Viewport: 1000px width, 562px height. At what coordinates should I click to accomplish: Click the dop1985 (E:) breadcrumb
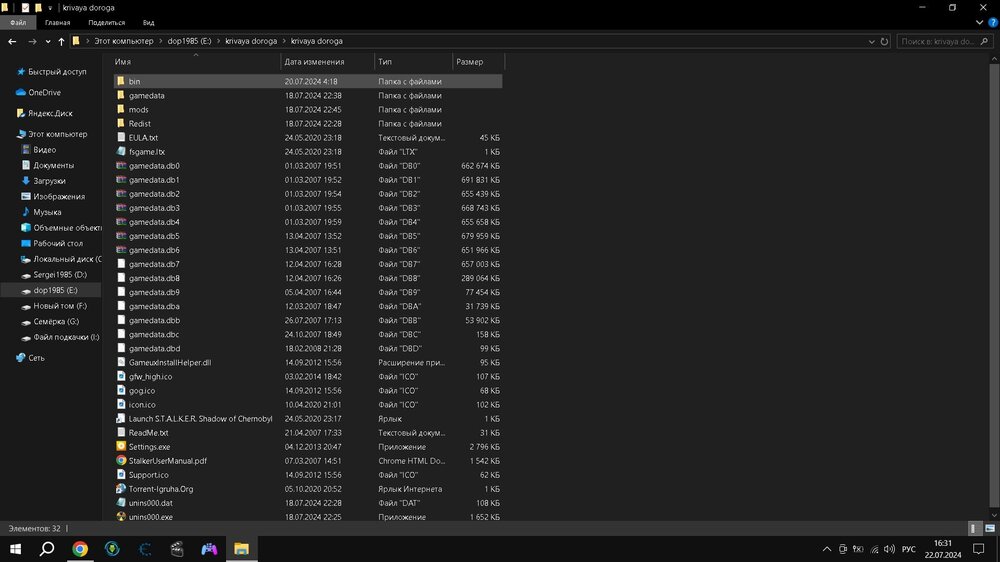(x=190, y=41)
